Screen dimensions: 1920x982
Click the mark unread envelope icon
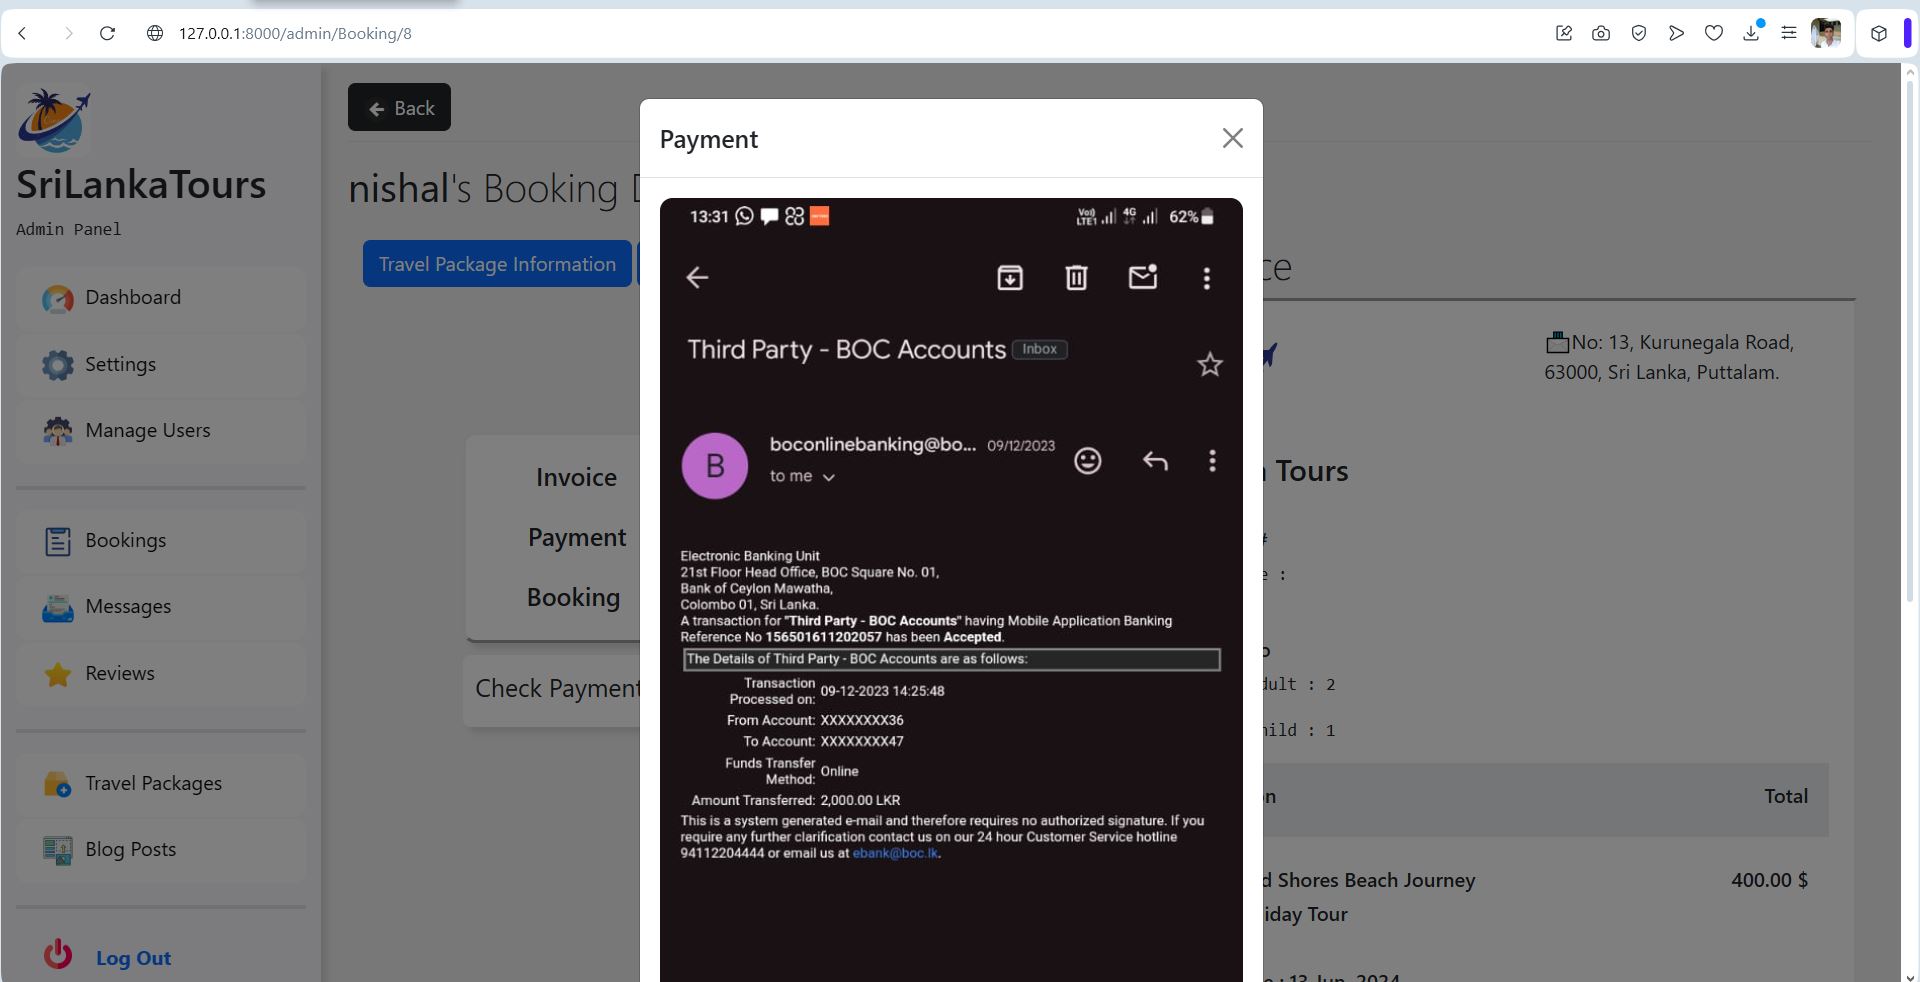point(1143,277)
